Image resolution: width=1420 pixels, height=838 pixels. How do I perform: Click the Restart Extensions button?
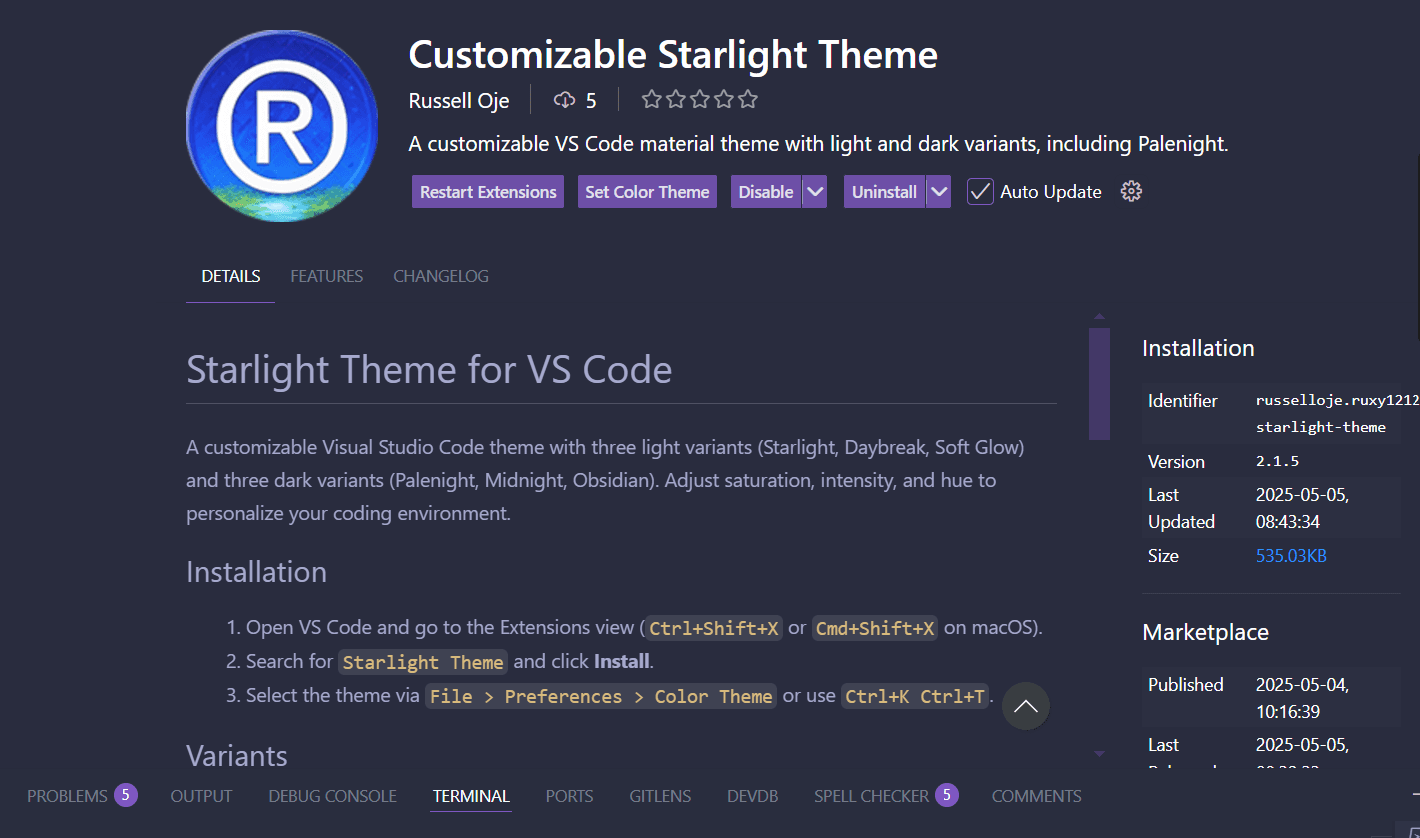(487, 191)
